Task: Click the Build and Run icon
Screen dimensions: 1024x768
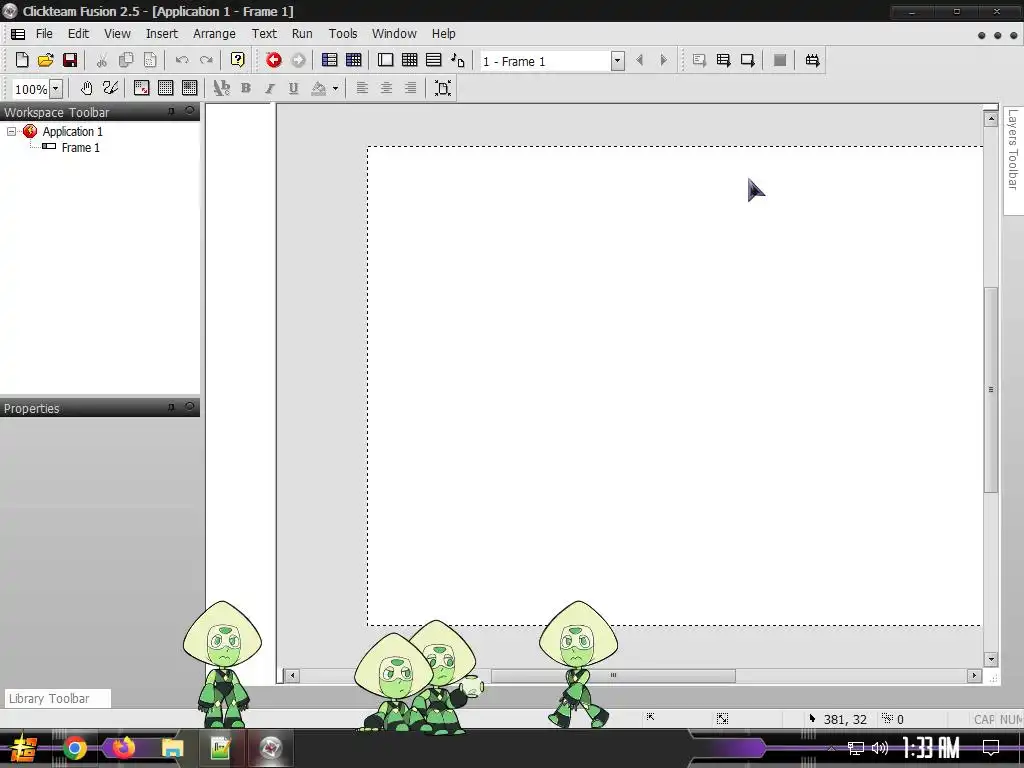Action: pyautogui.click(x=812, y=61)
